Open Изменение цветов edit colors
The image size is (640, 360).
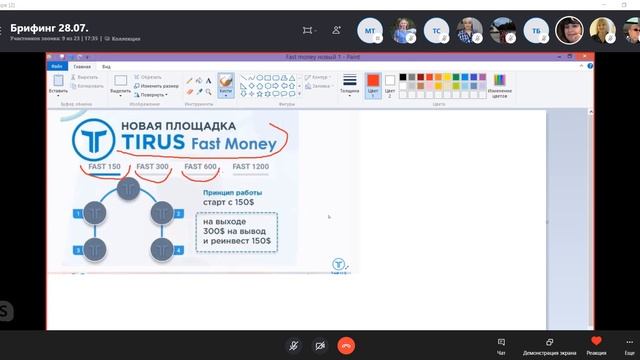[x=500, y=85]
